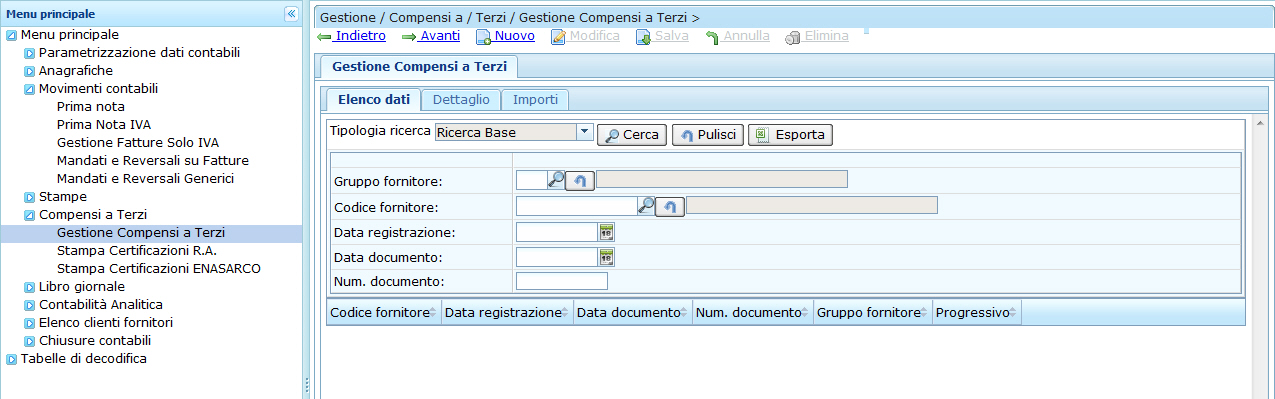Sort by Codice fornitore column

pyautogui.click(x=384, y=313)
